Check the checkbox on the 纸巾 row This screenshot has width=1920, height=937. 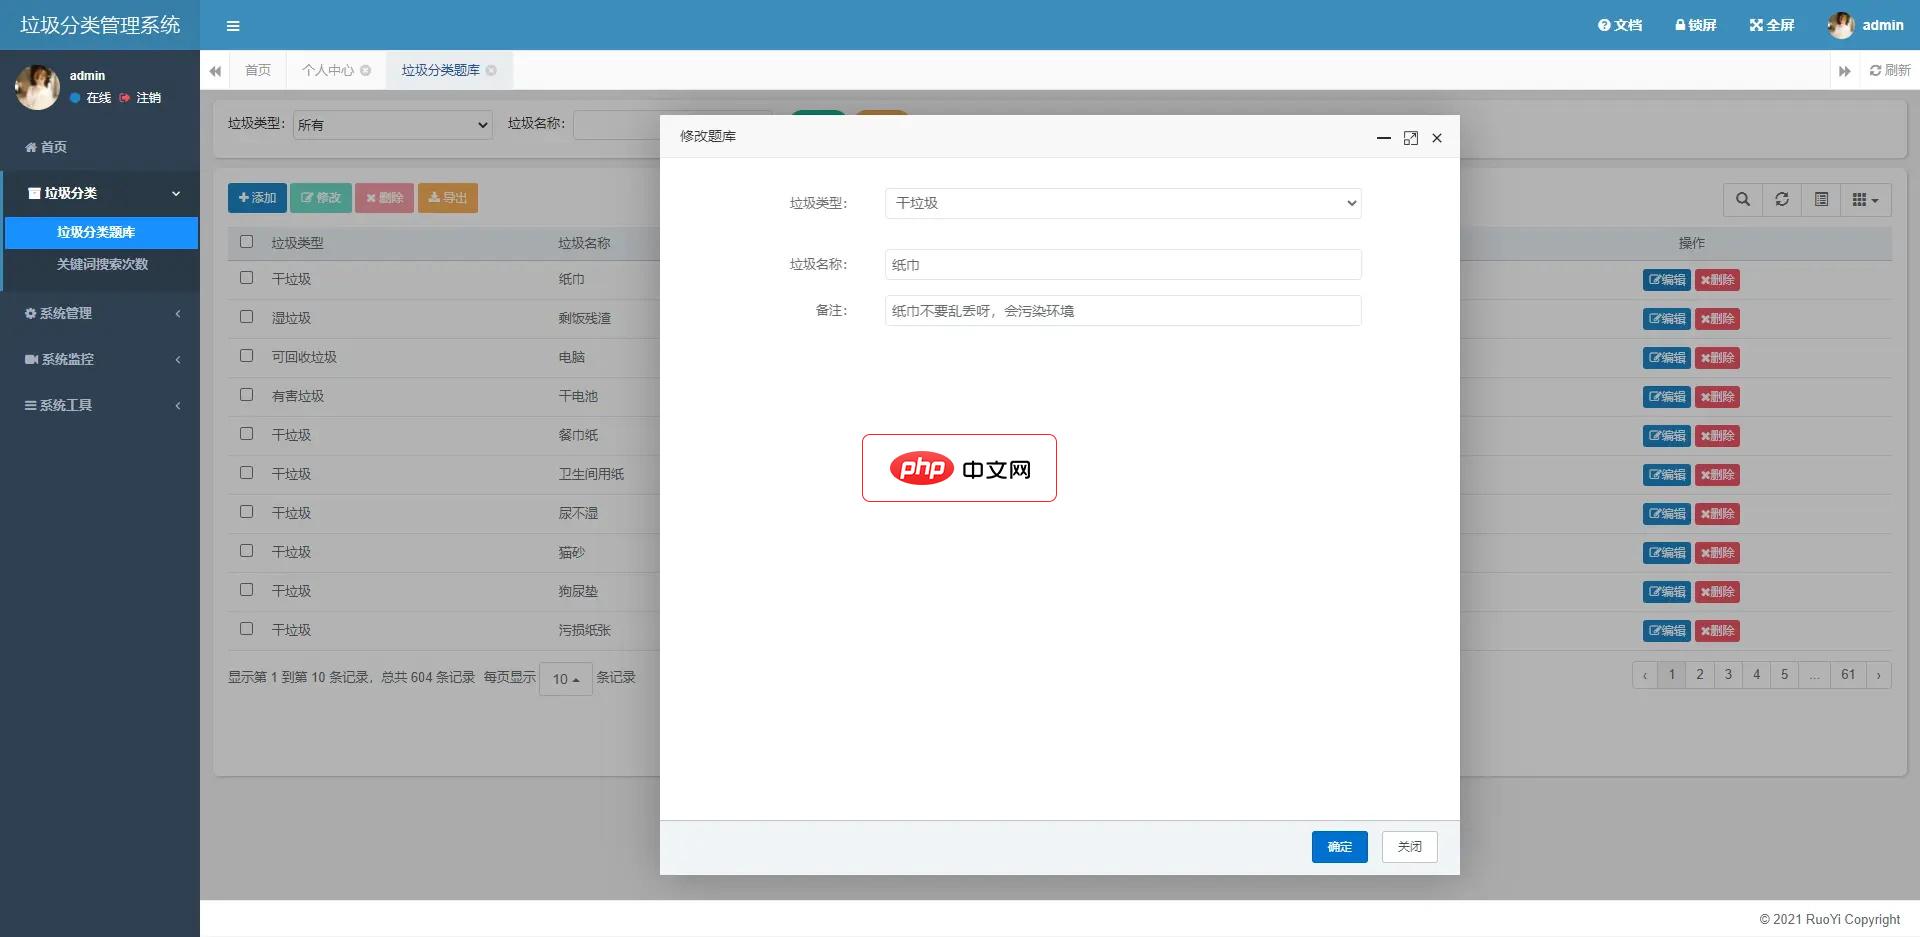pos(246,278)
